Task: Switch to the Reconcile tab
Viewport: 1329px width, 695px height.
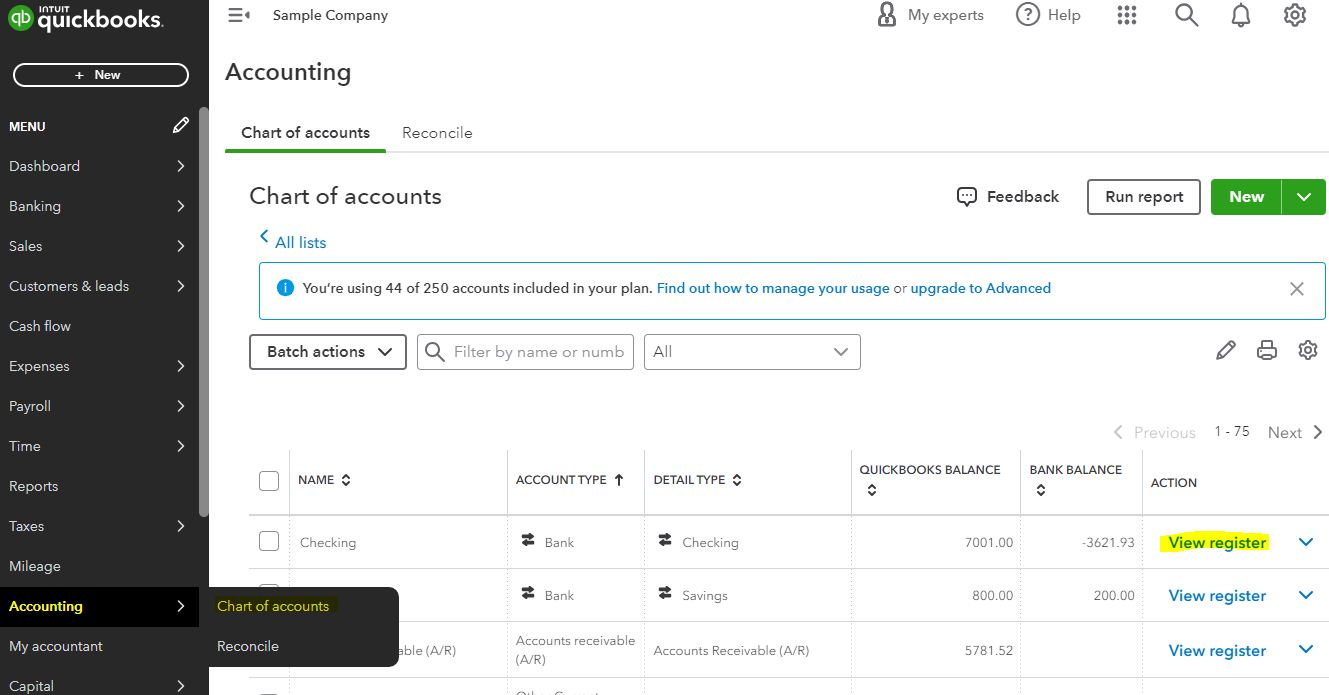Action: click(x=437, y=133)
